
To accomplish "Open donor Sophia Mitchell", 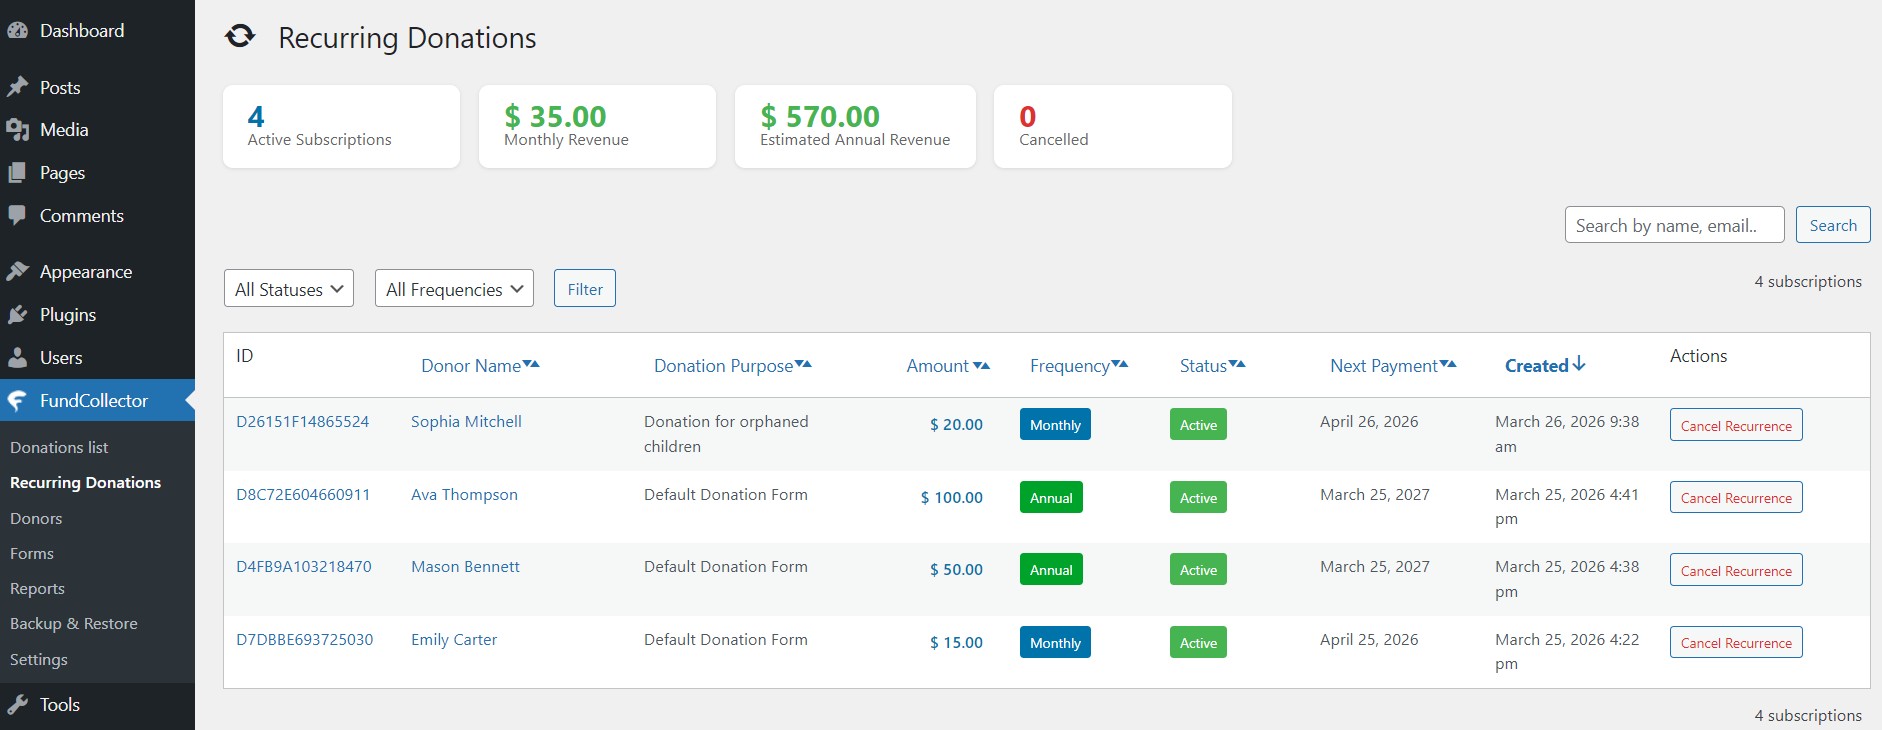I will click(x=466, y=422).
